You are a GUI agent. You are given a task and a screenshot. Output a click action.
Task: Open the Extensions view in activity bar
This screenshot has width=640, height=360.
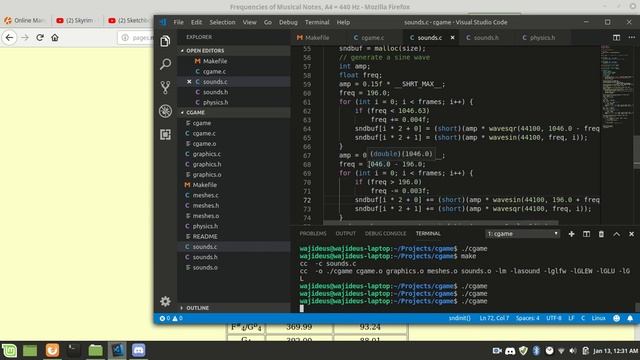pos(165,134)
